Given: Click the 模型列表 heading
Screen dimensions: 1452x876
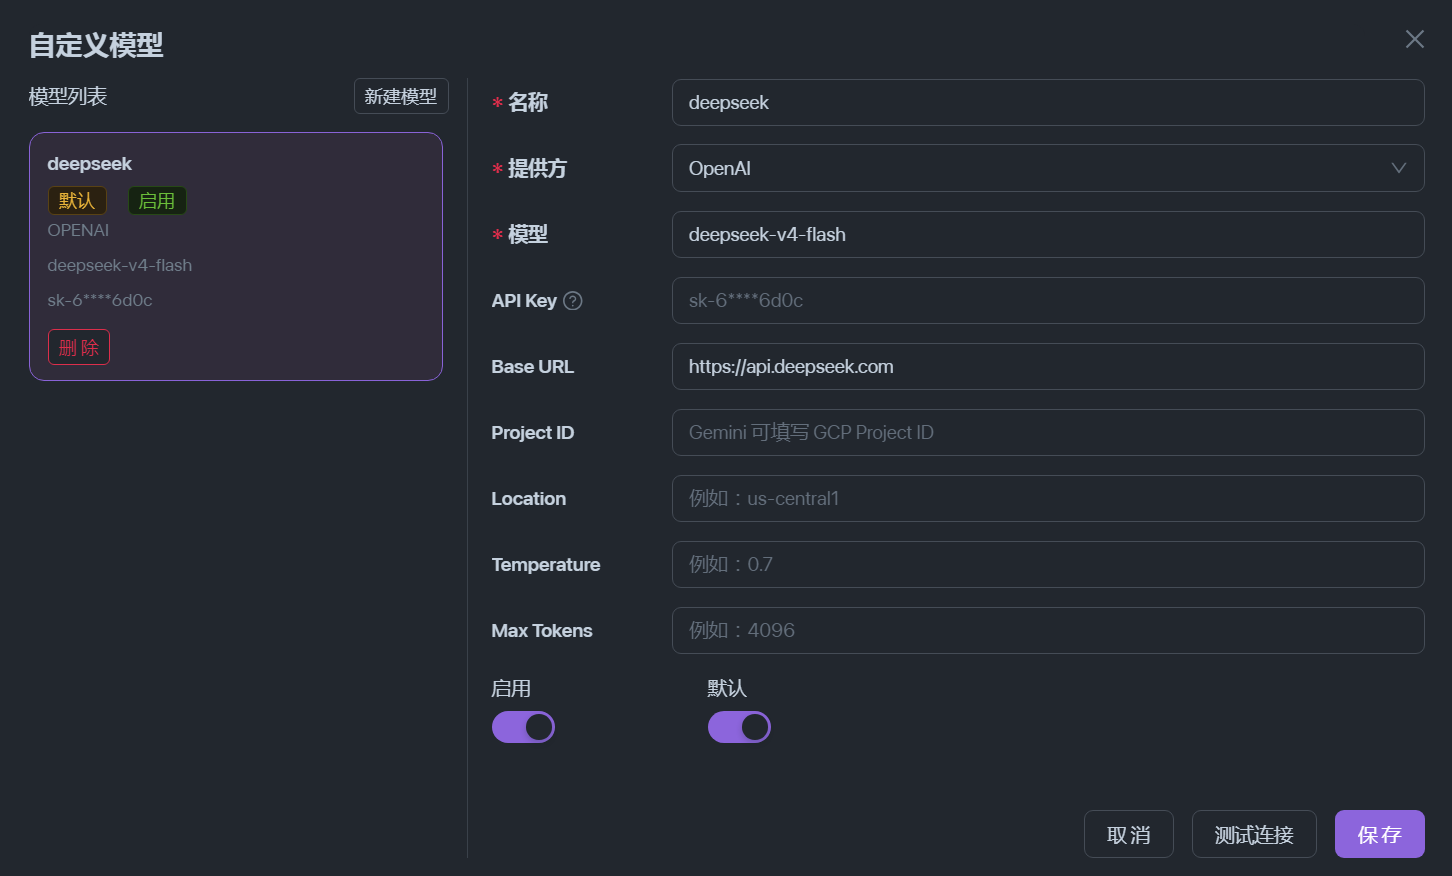Looking at the screenshot, I should 68,96.
